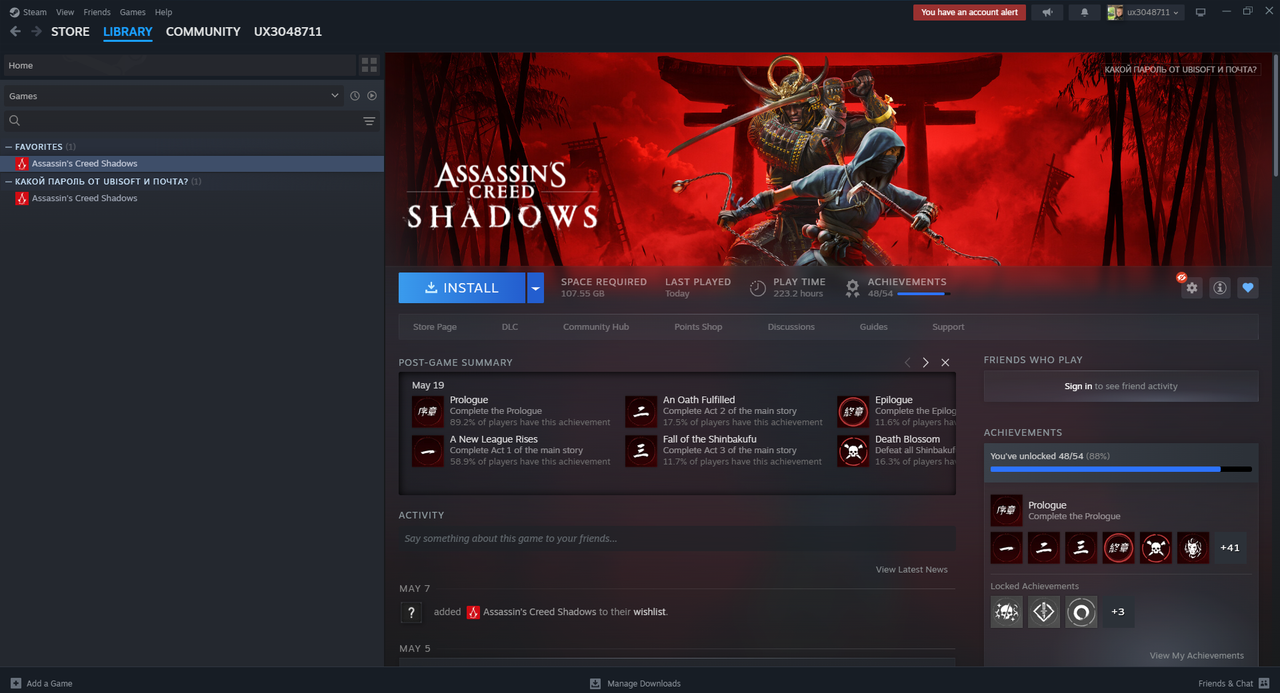Open the Friends & Chat icon

(x=1264, y=683)
